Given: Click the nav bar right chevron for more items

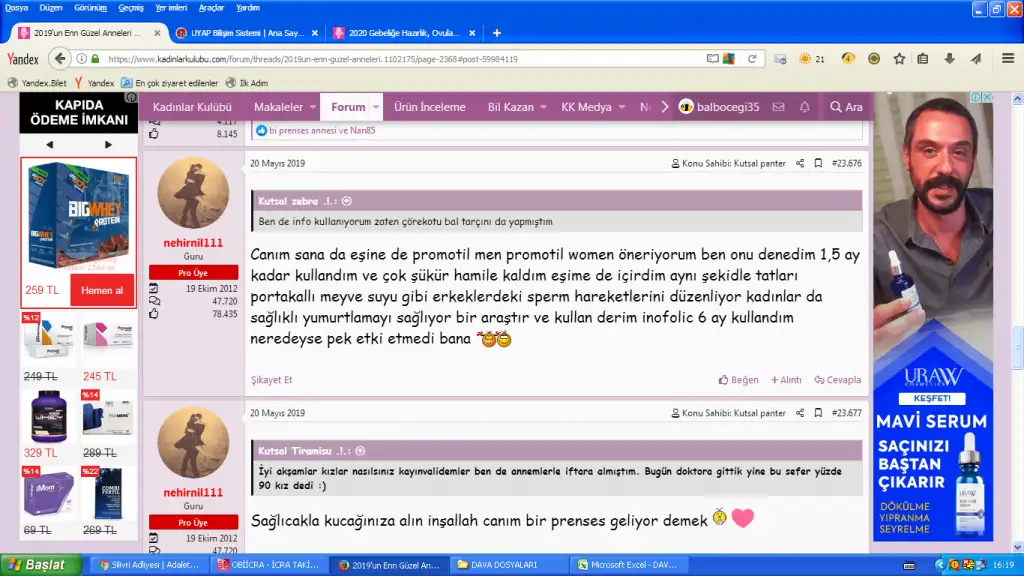Looking at the screenshot, I should [665, 106].
